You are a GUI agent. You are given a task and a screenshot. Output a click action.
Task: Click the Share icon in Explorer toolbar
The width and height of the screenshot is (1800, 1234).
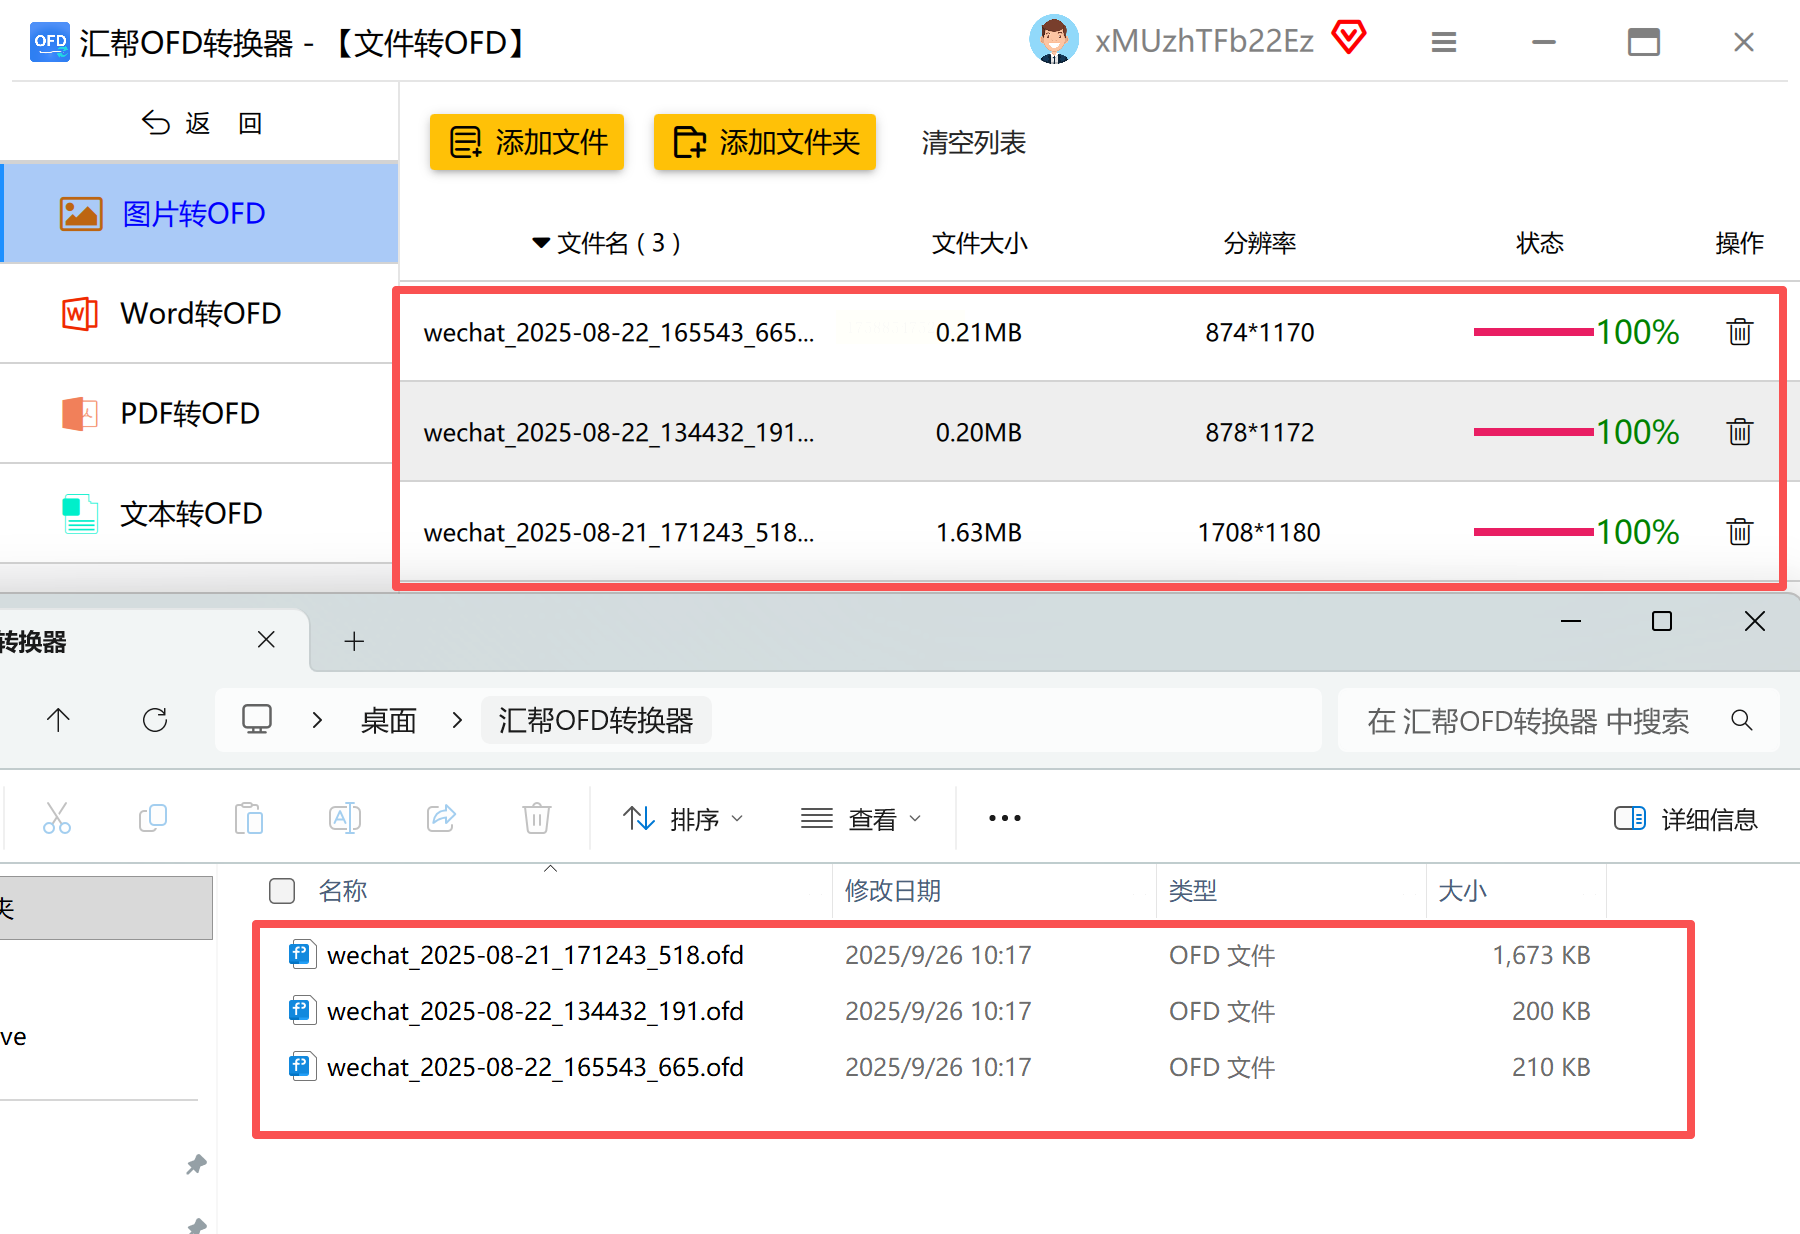(x=441, y=818)
